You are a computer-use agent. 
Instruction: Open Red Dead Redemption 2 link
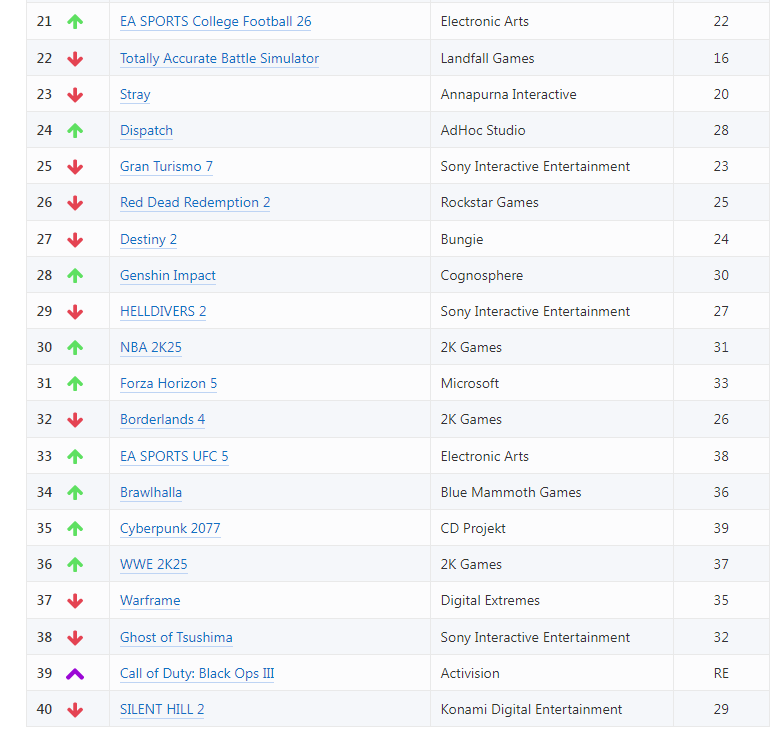point(195,202)
